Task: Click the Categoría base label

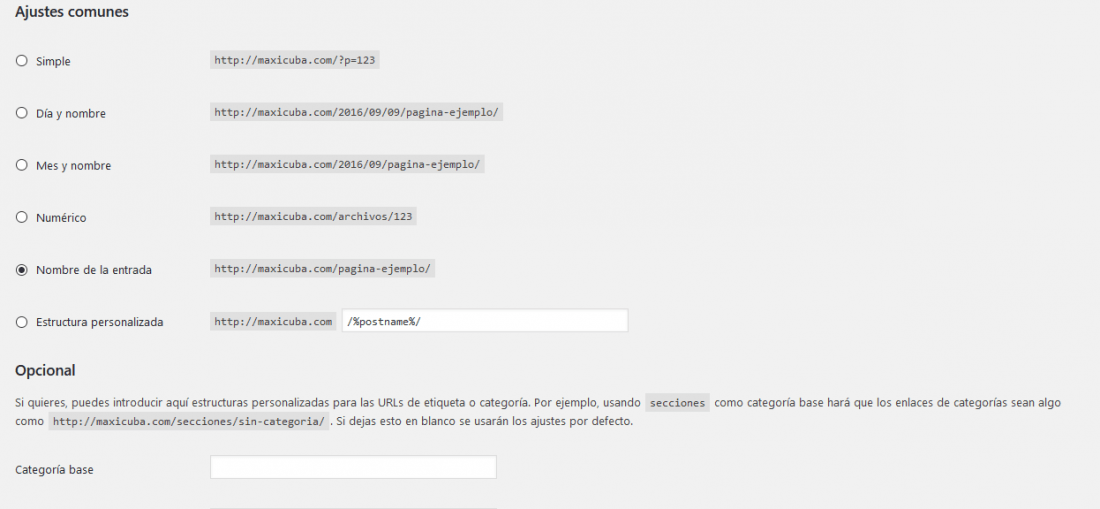Action: (x=54, y=470)
